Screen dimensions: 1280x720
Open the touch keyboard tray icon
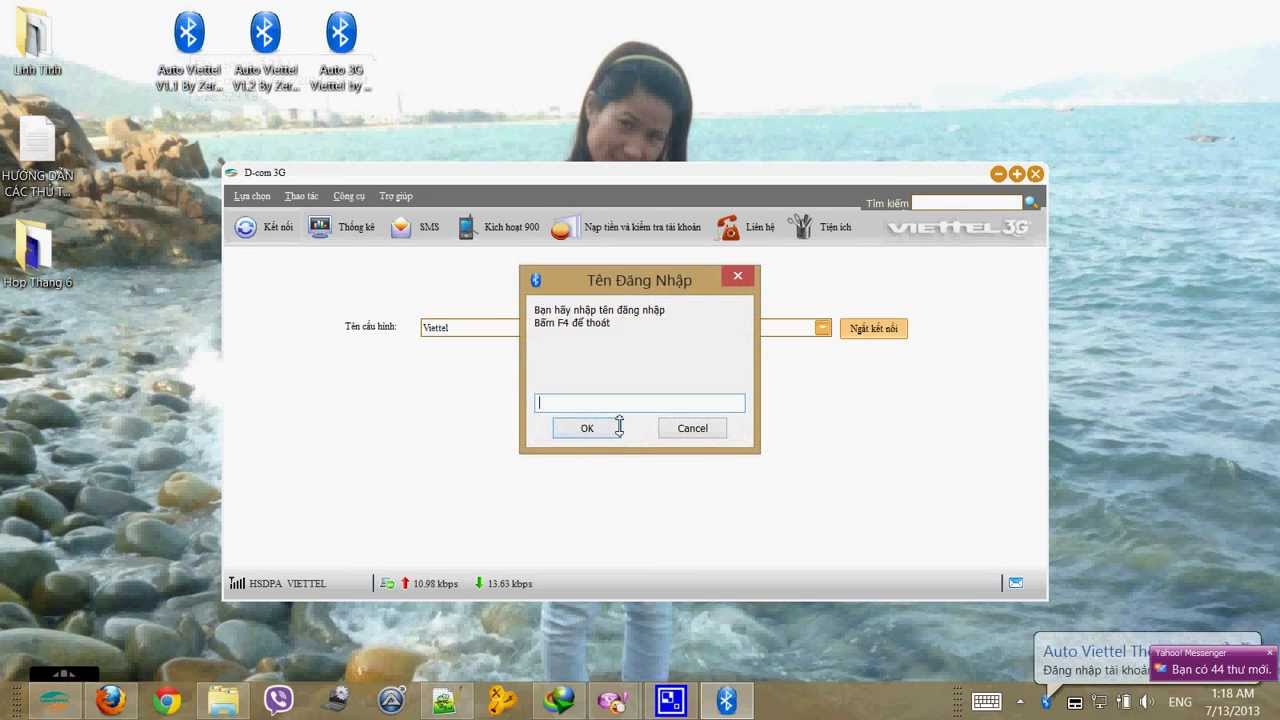pyautogui.click(x=987, y=702)
